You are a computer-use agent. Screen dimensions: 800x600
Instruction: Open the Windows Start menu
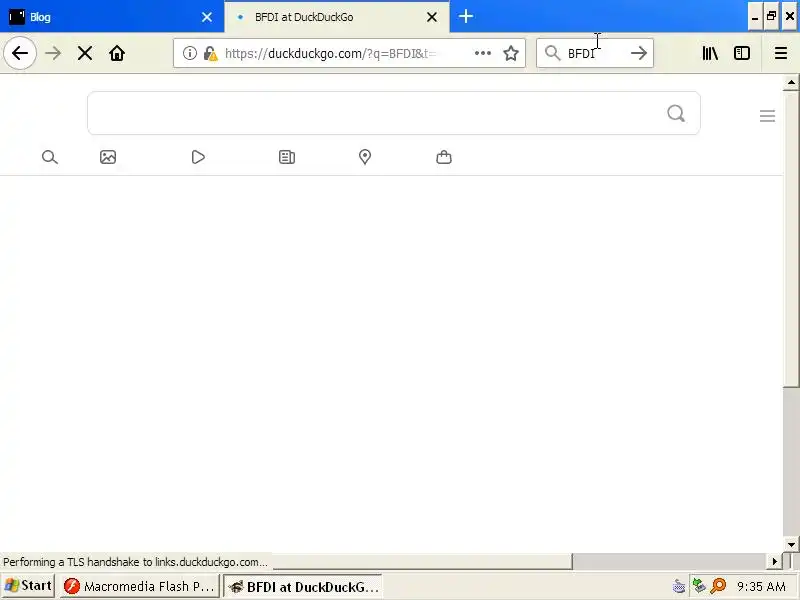point(28,586)
